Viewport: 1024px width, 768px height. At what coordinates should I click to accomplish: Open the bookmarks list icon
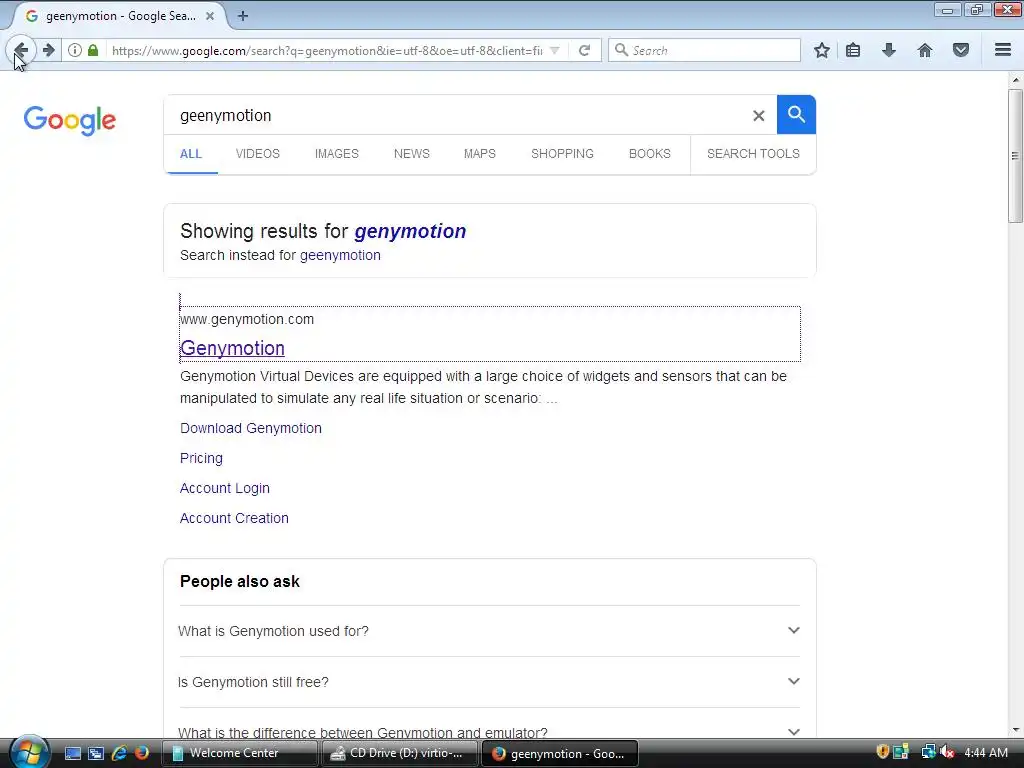click(853, 50)
